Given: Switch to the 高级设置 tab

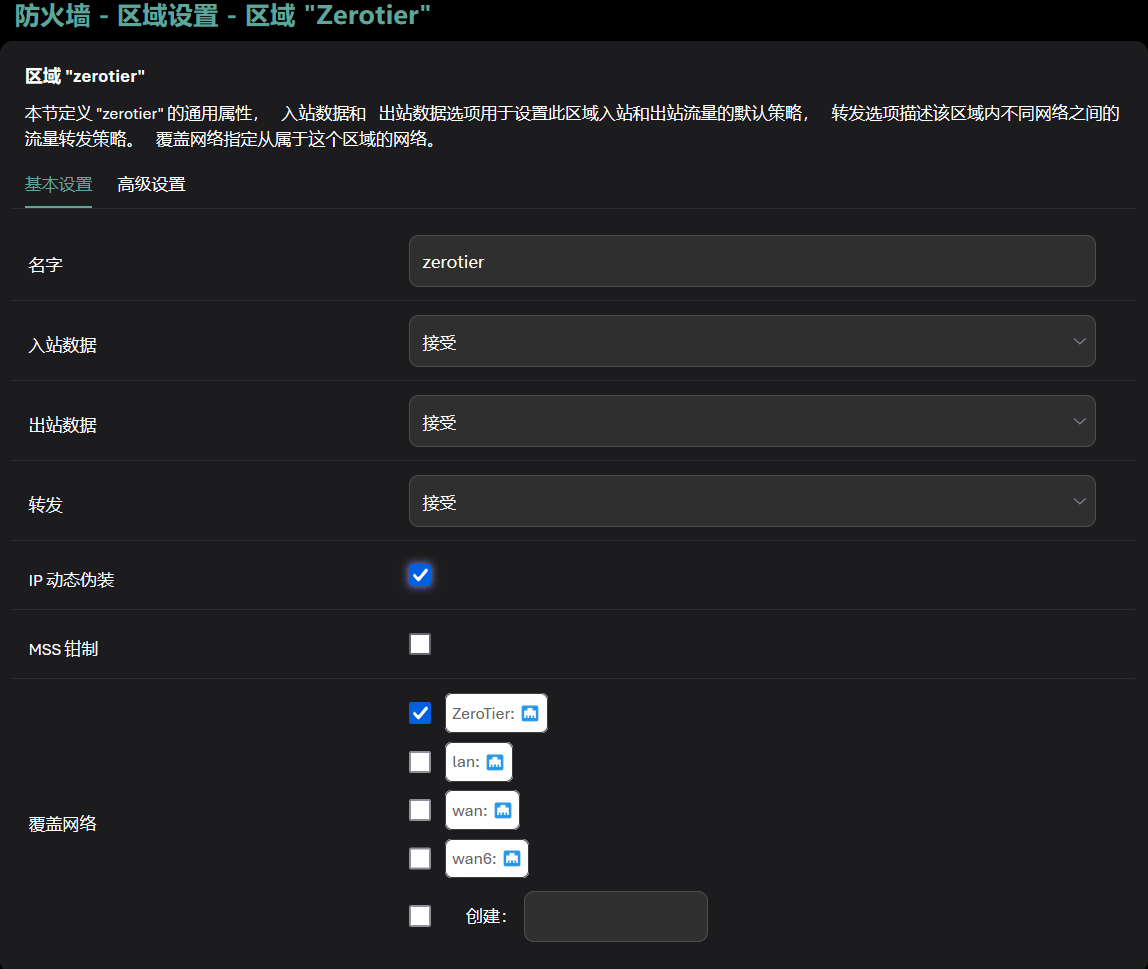Looking at the screenshot, I should coord(151,185).
